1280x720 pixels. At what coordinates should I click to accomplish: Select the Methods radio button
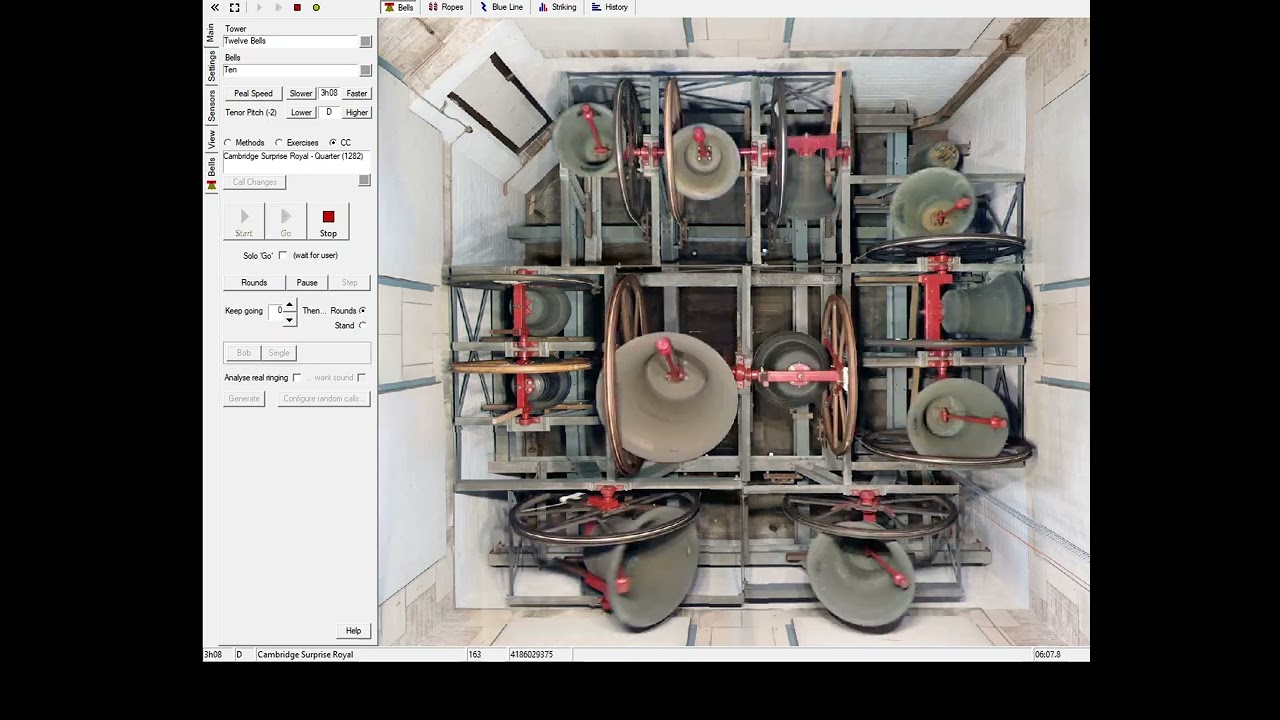tap(228, 143)
